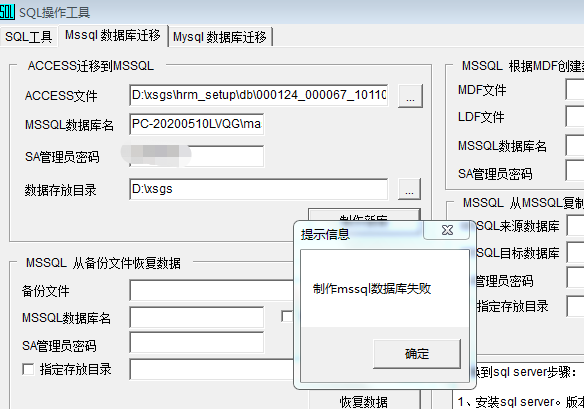584x409 pixels.
Task: Select the Mssql 数据库迁移 tab
Action: click(x=112, y=35)
